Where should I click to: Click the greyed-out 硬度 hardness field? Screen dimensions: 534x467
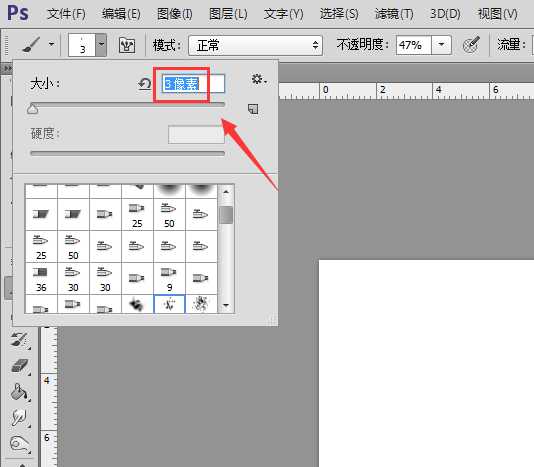point(196,135)
